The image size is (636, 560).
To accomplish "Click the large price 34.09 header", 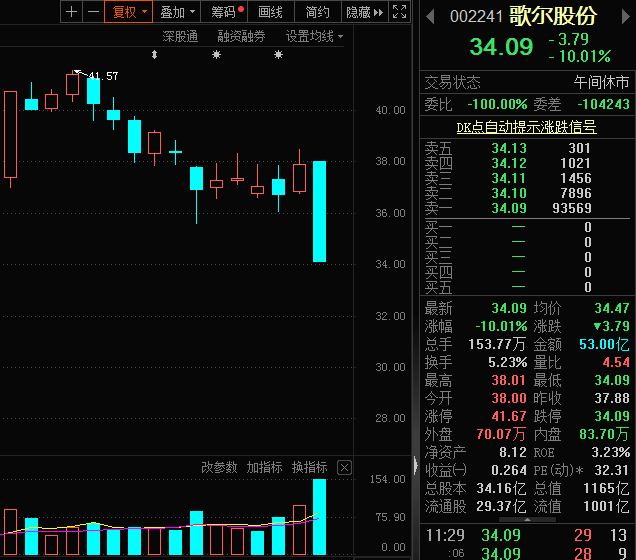I will (501, 47).
